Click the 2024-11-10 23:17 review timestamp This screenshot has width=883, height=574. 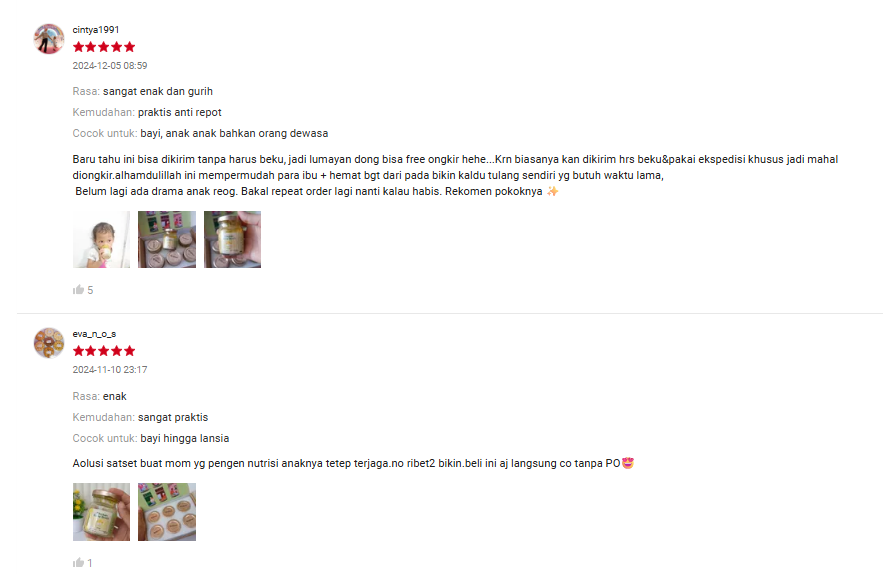pos(110,370)
